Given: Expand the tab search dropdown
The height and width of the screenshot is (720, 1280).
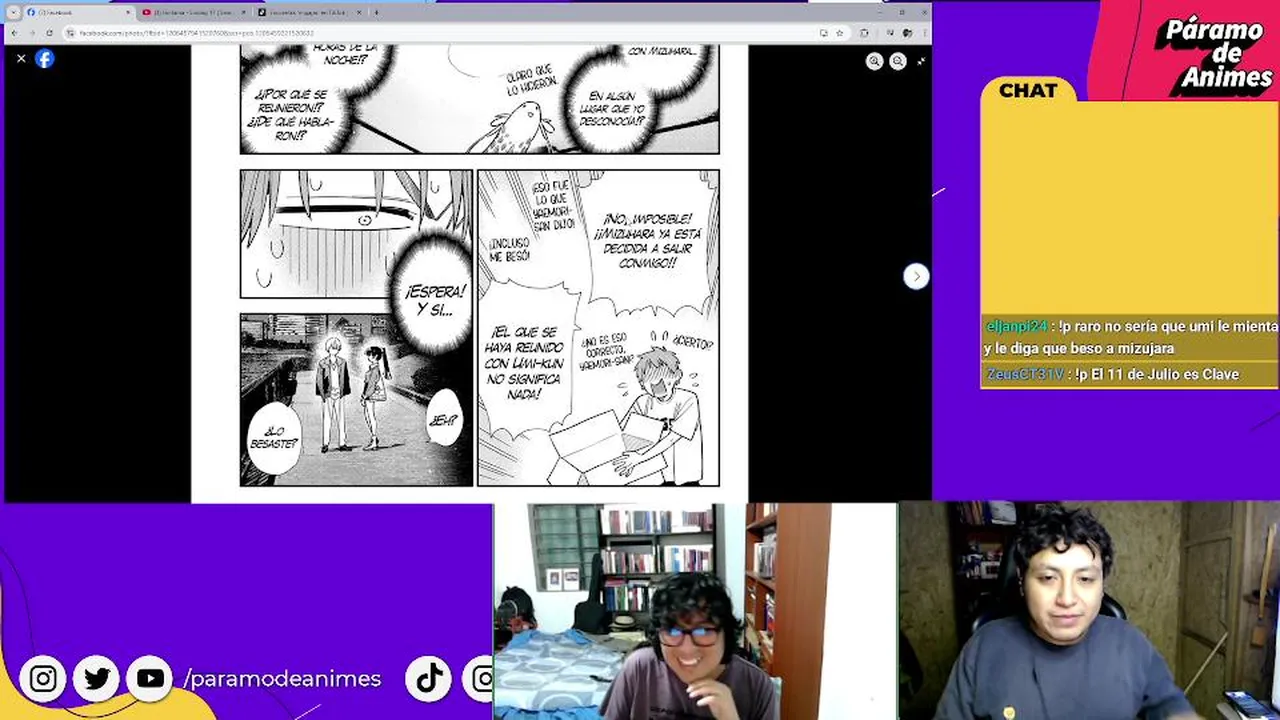Looking at the screenshot, I should pos(13,13).
